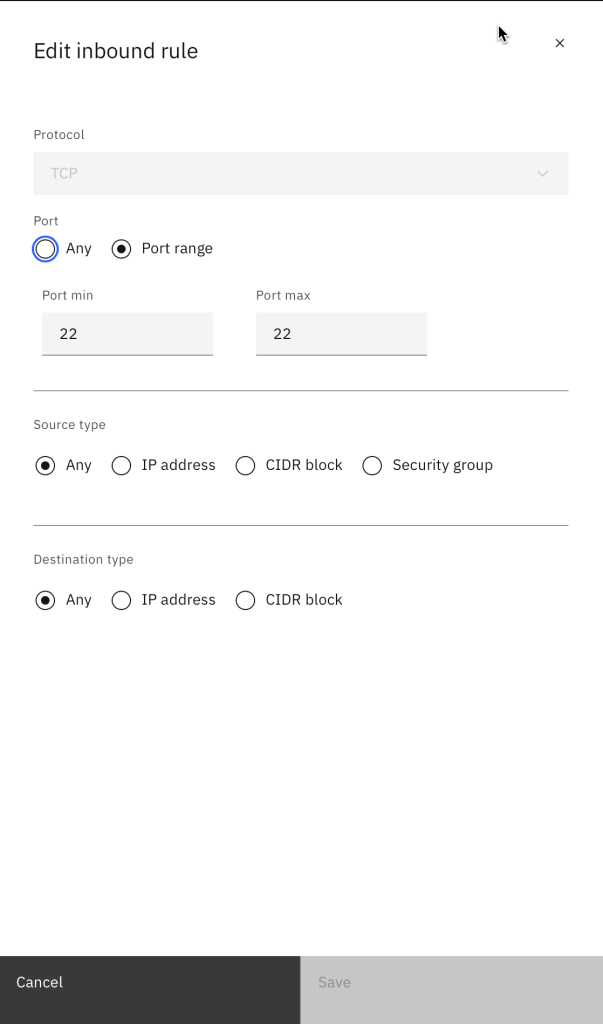The image size is (603, 1024).
Task: Select Security group as Source type
Action: point(373,465)
